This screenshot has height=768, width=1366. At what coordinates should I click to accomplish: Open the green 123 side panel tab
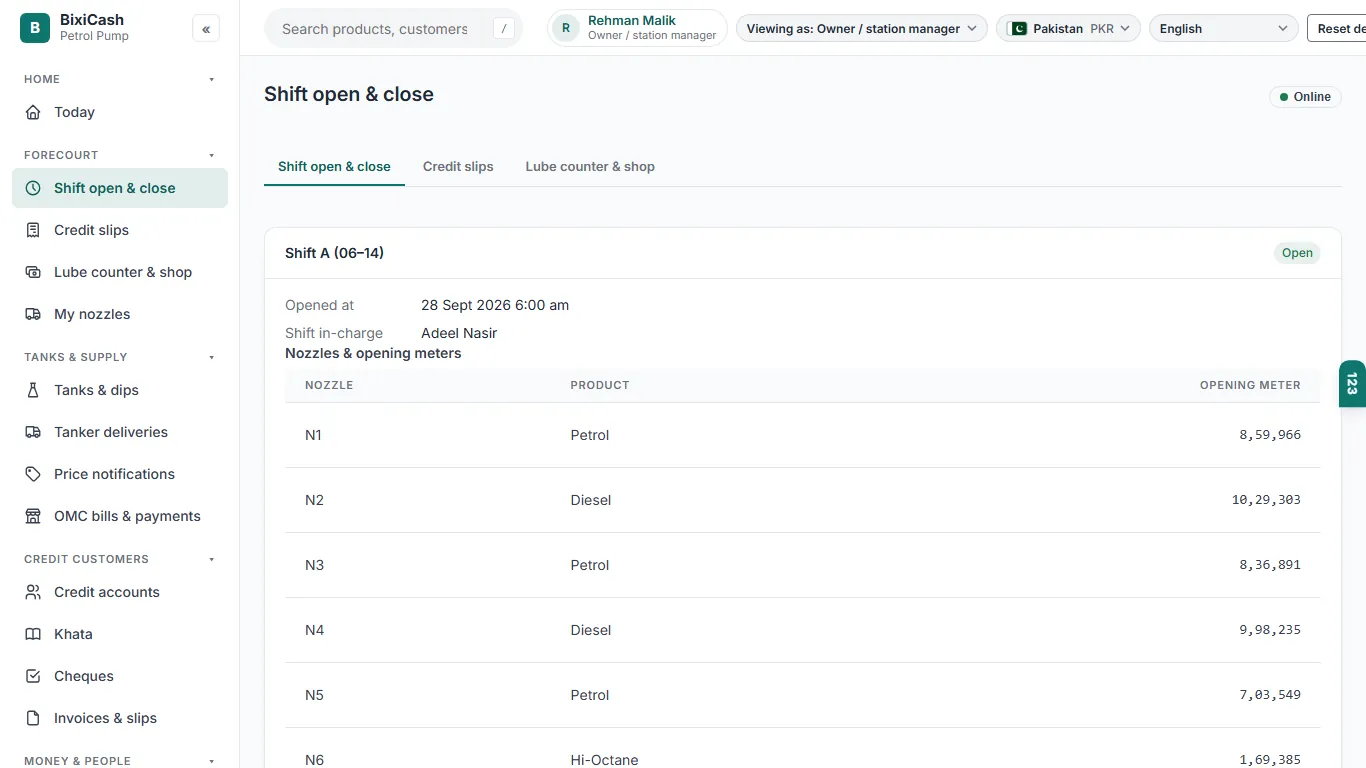(1352, 383)
